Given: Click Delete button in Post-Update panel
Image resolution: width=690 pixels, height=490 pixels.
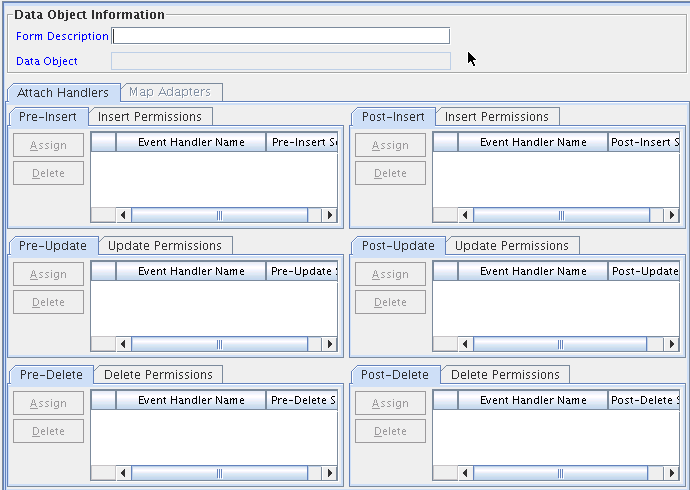Looking at the screenshot, I should [390, 302].
